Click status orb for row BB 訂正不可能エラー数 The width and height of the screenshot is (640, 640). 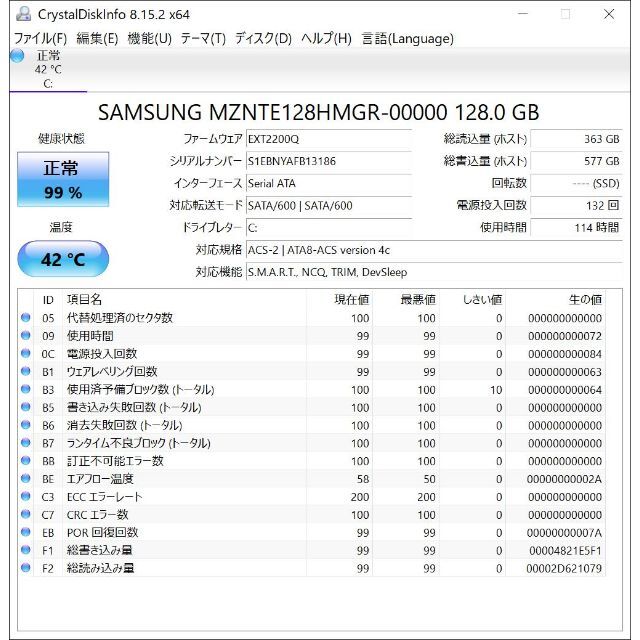pyautogui.click(x=26, y=460)
